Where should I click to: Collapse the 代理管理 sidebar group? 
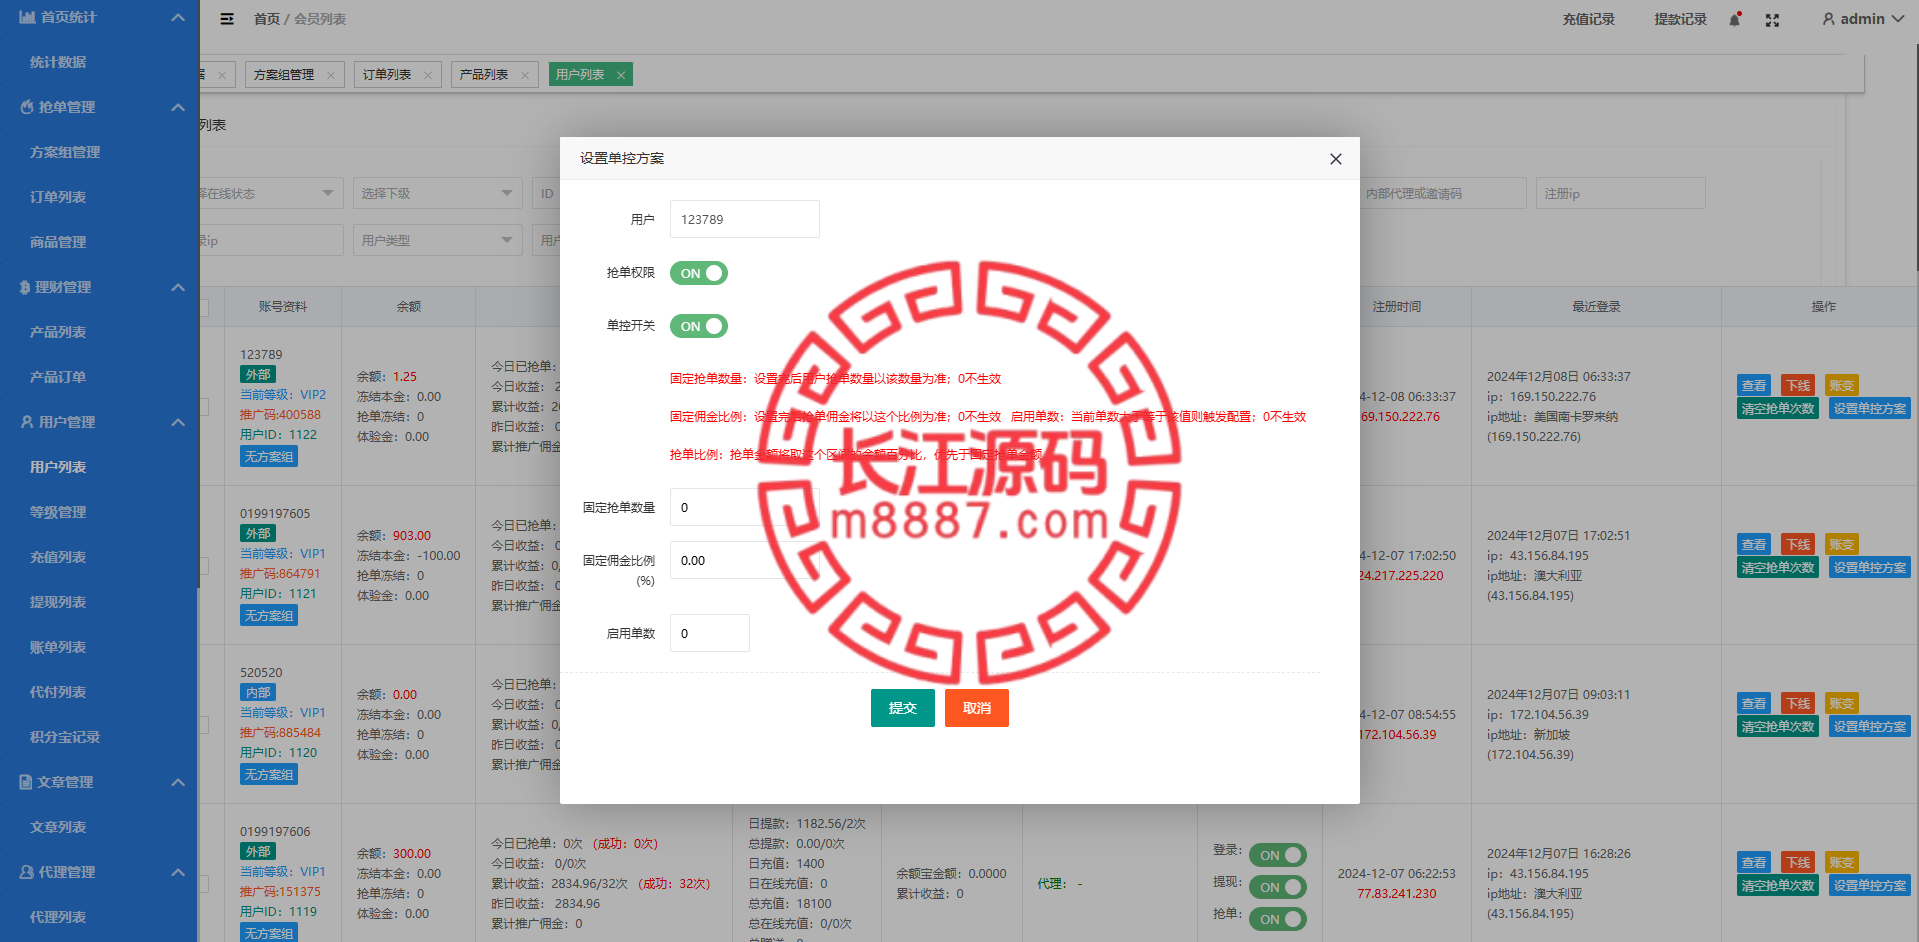pos(178,872)
